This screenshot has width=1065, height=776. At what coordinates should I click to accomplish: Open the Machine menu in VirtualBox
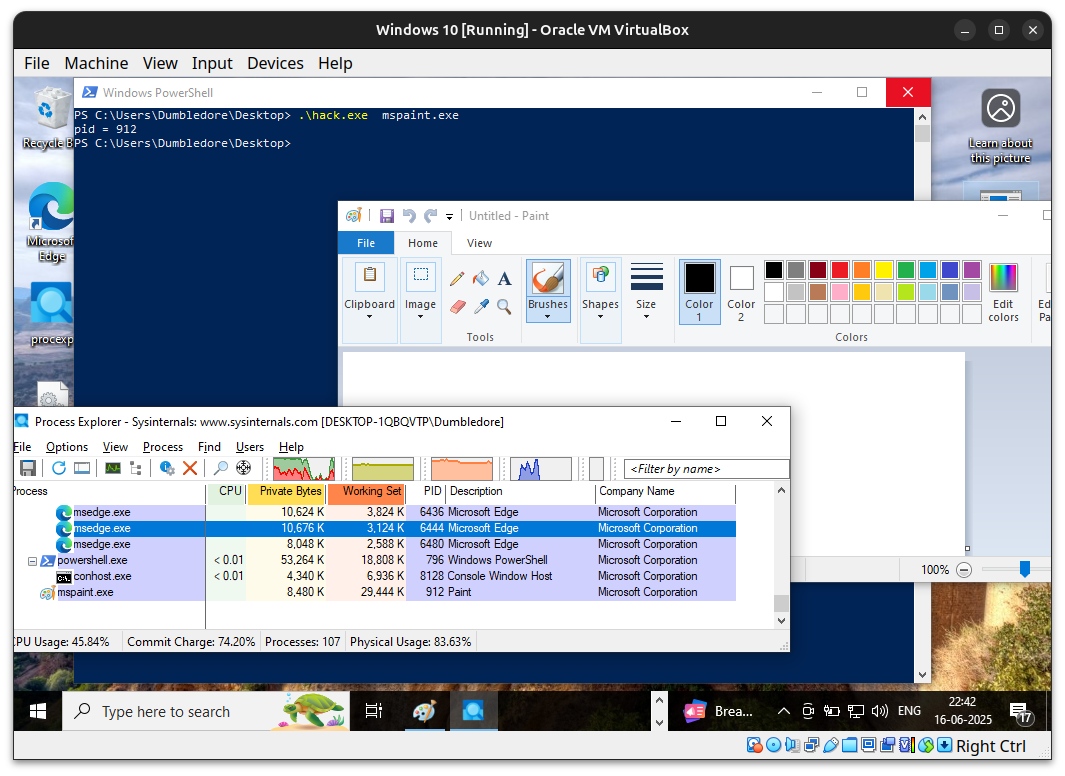[96, 63]
